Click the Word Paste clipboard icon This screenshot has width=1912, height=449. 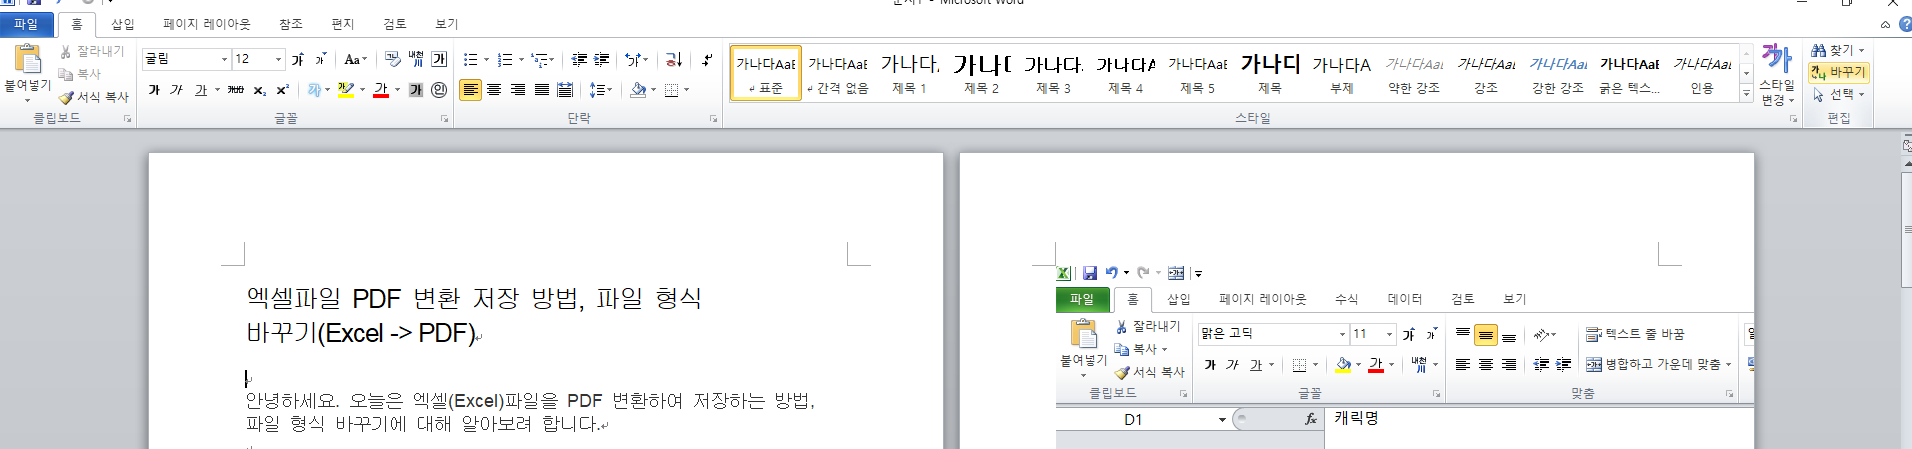28,60
